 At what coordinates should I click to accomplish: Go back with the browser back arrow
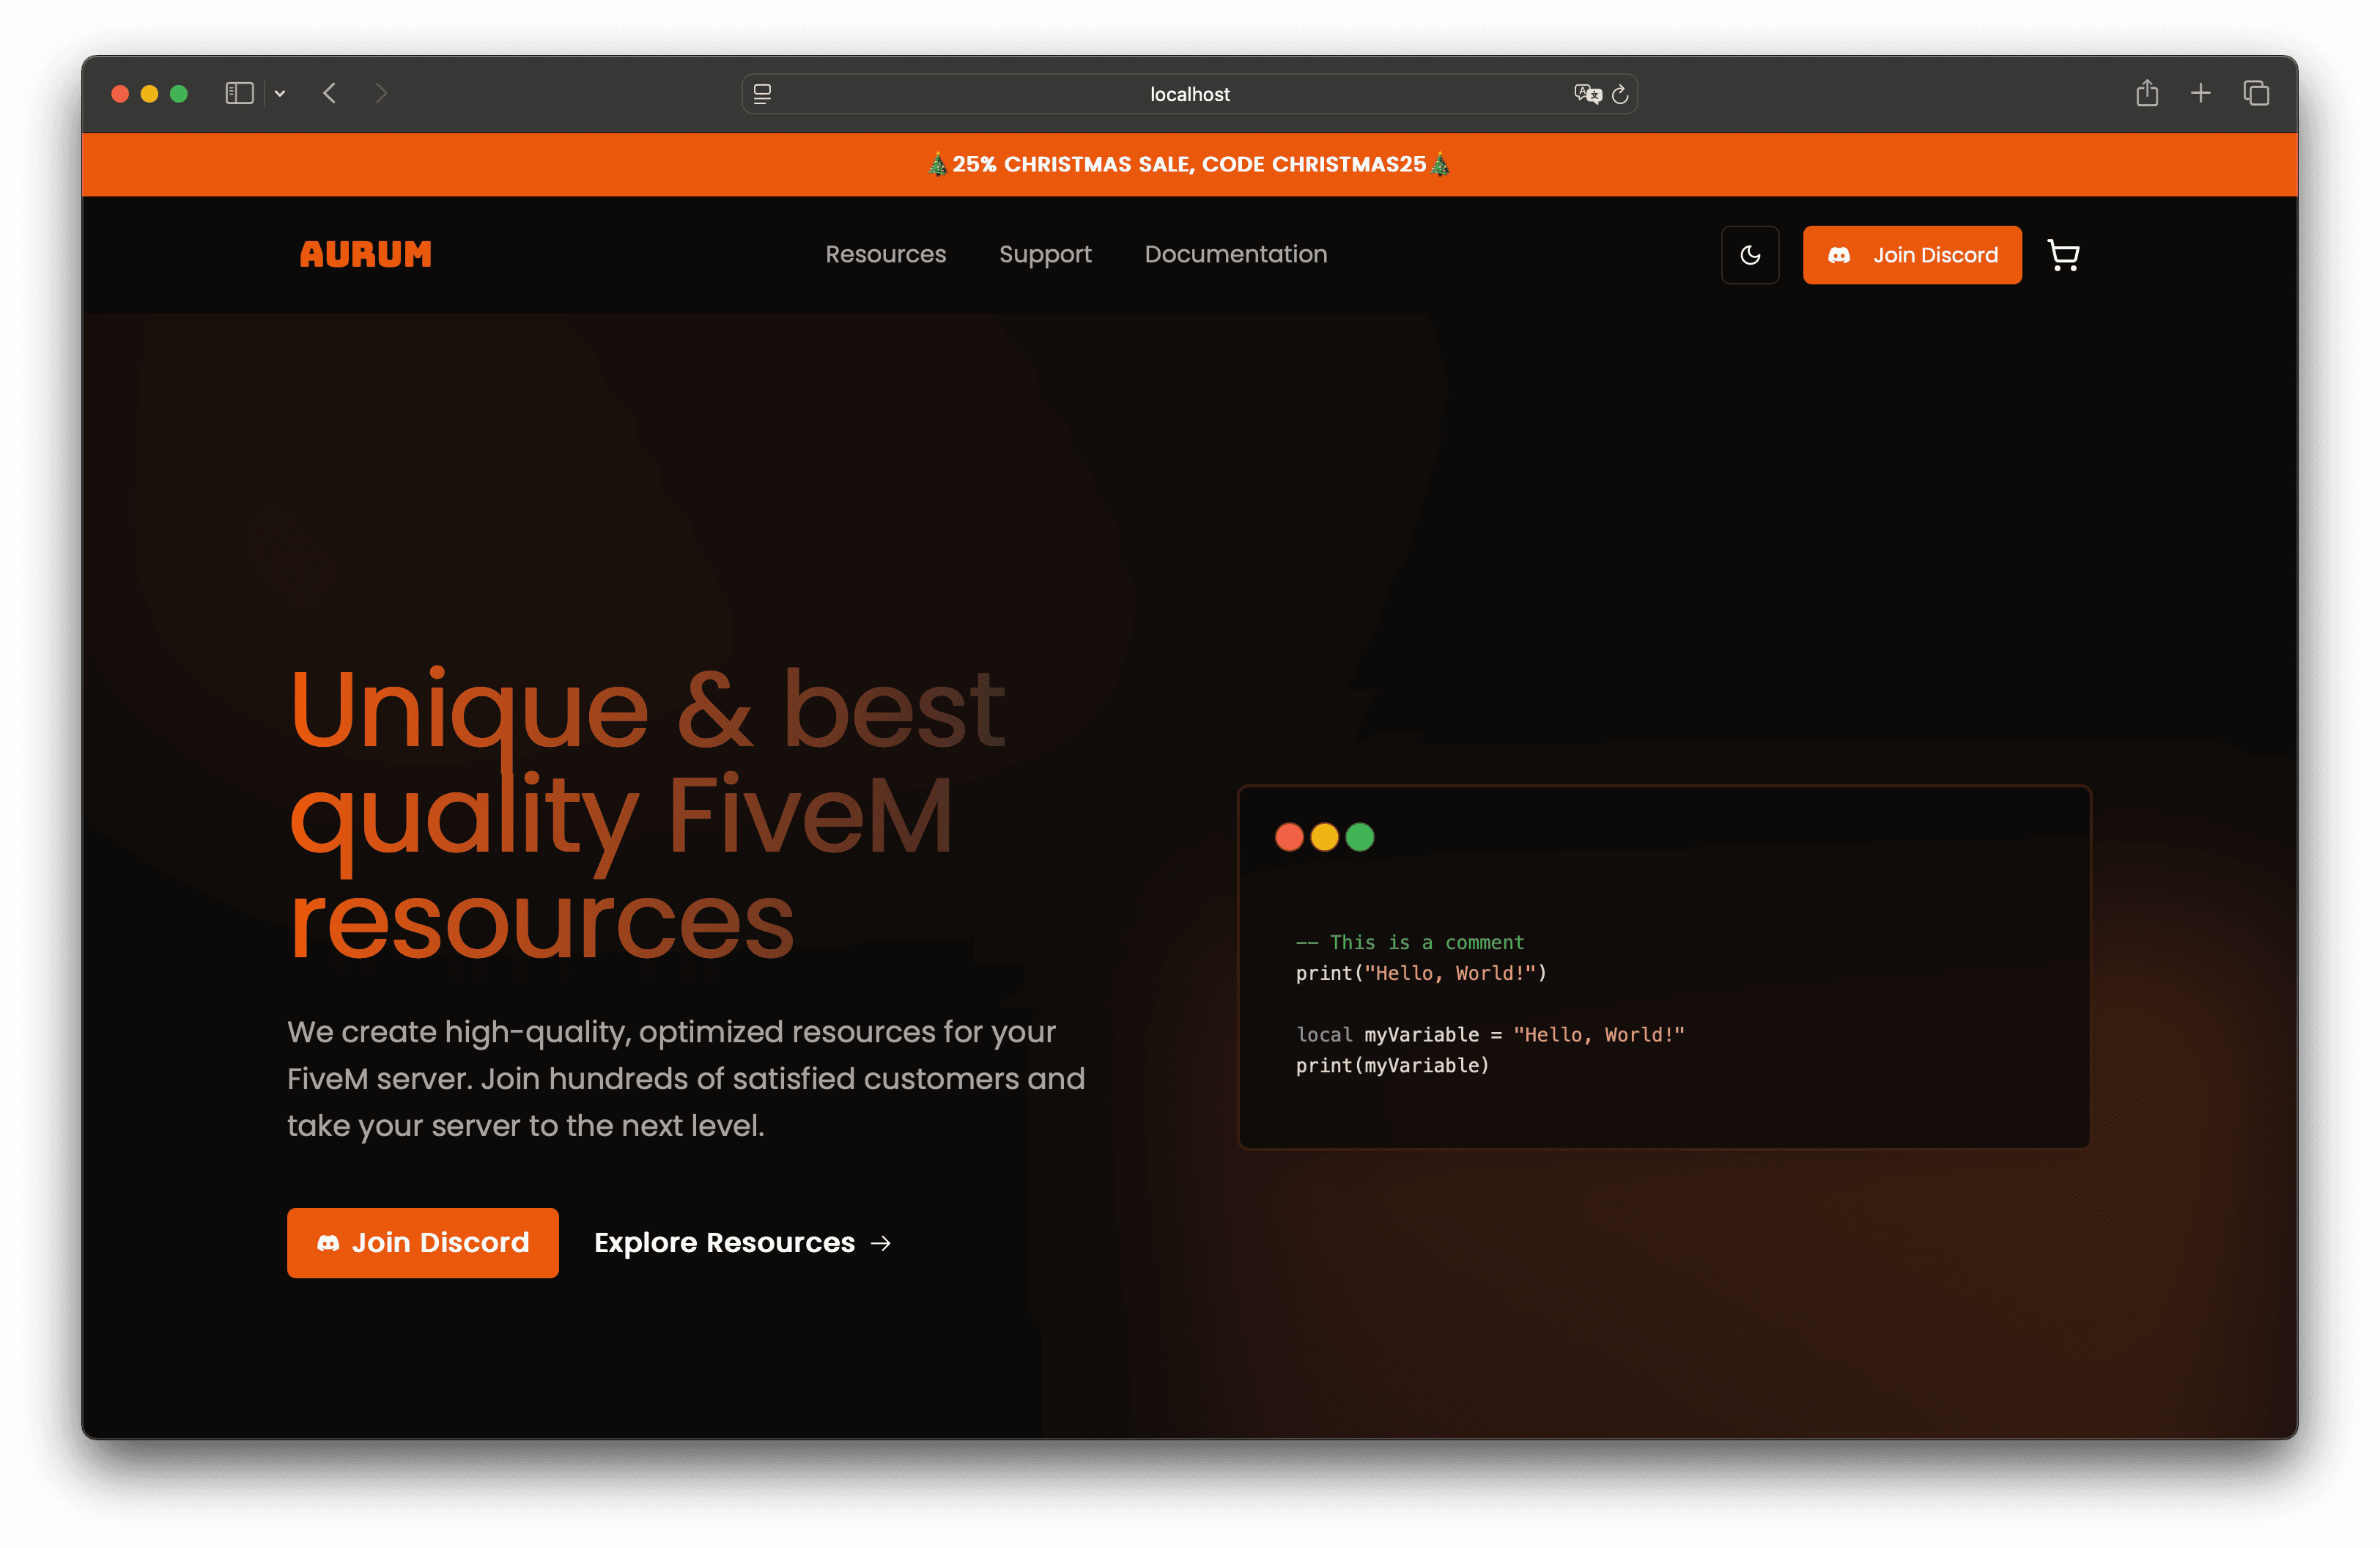(x=329, y=93)
